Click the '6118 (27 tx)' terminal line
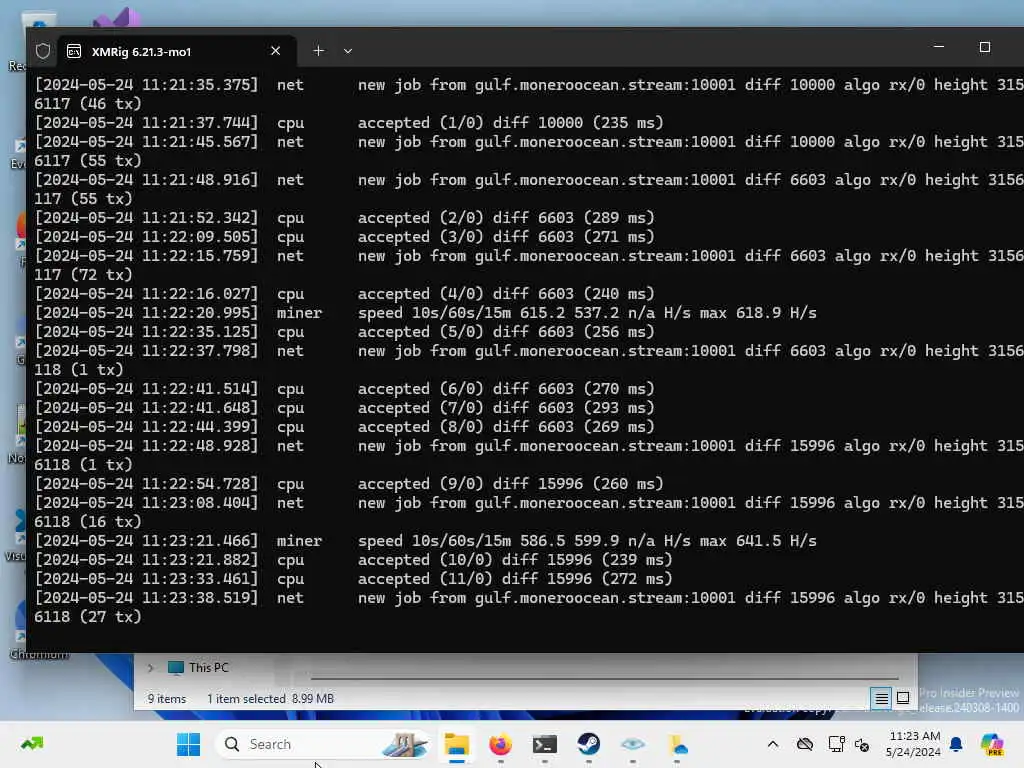This screenshot has width=1024, height=768. point(88,616)
